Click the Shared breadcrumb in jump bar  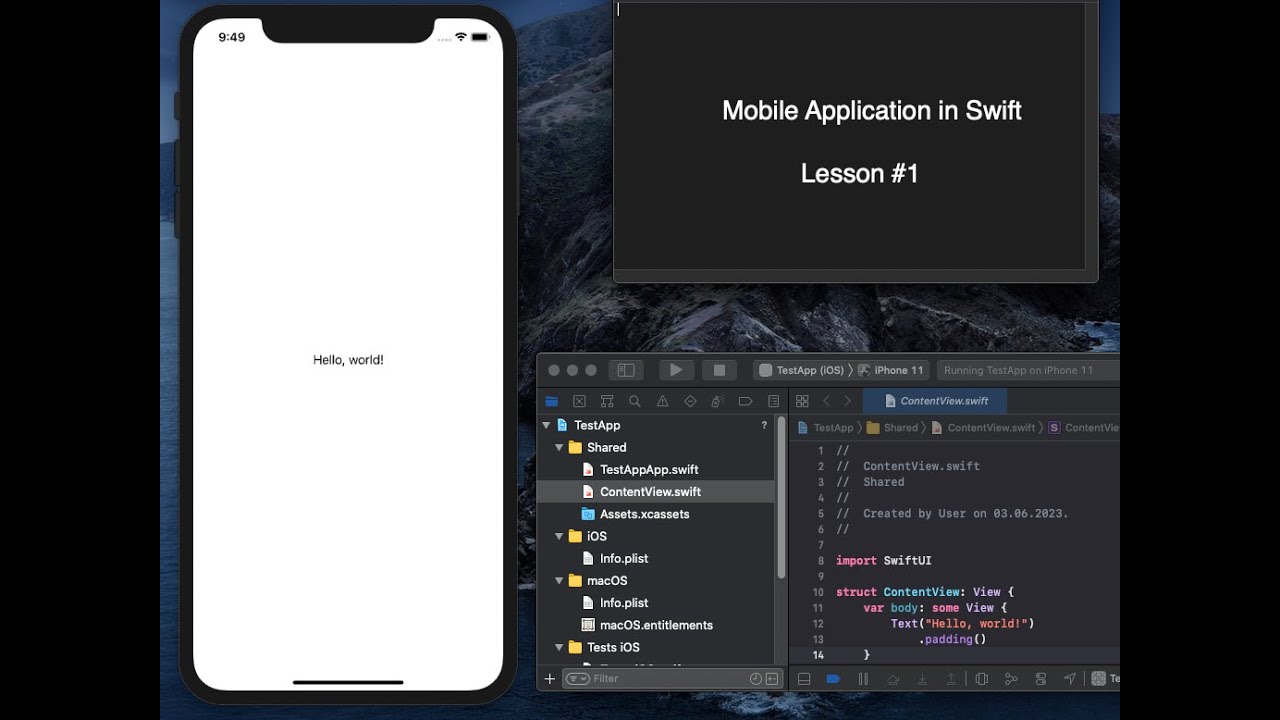click(x=892, y=427)
